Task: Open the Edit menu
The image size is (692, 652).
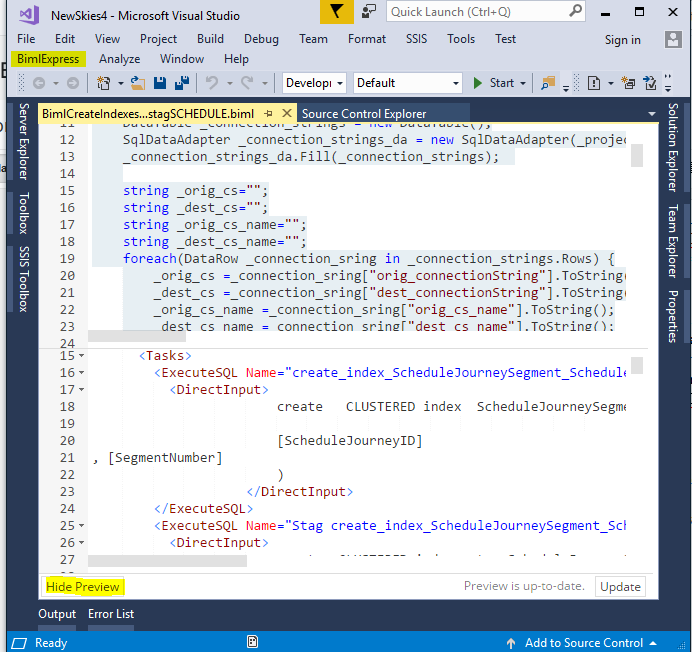Action: [65, 39]
